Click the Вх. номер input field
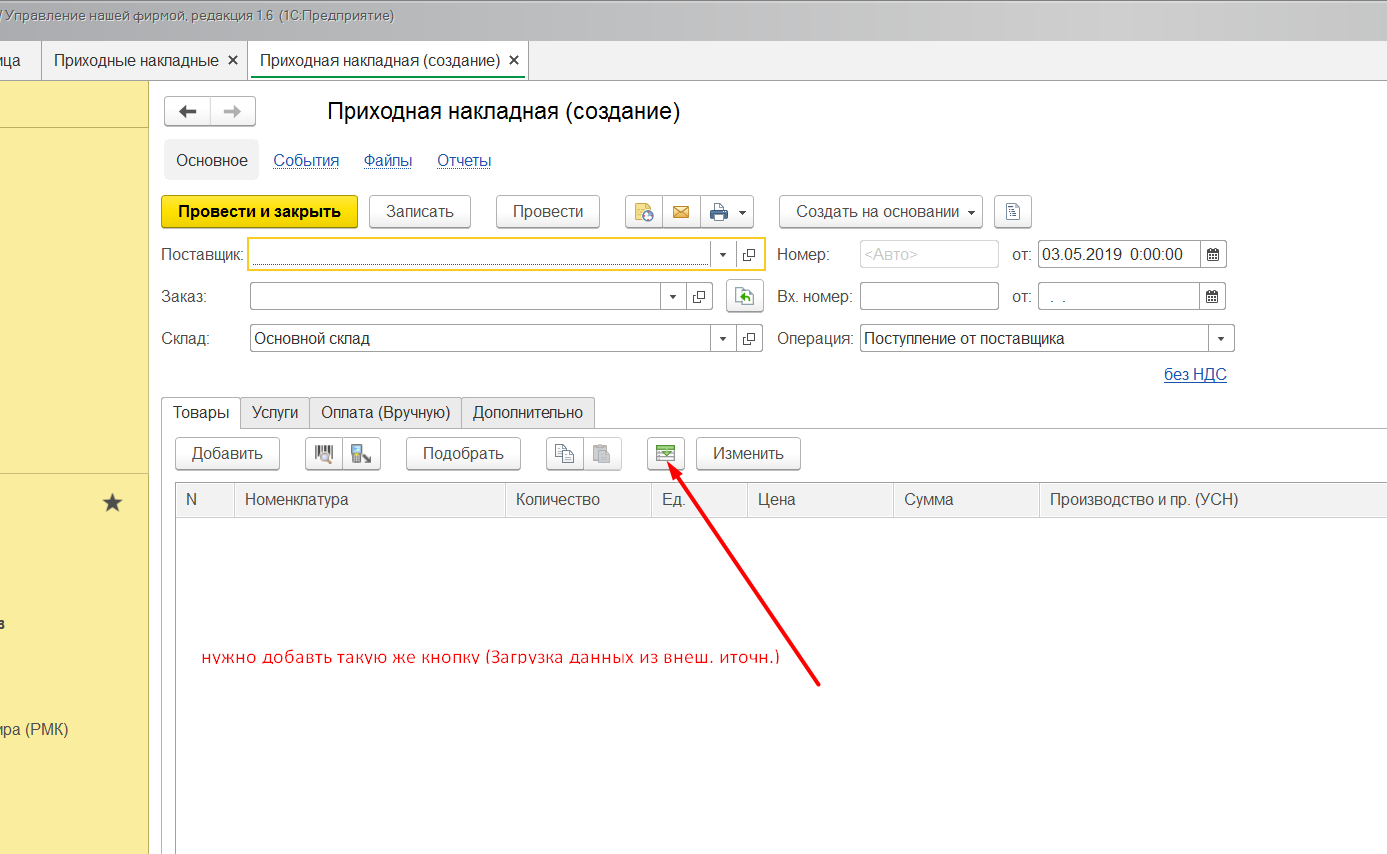This screenshot has width=1387, height=854. (x=928, y=297)
